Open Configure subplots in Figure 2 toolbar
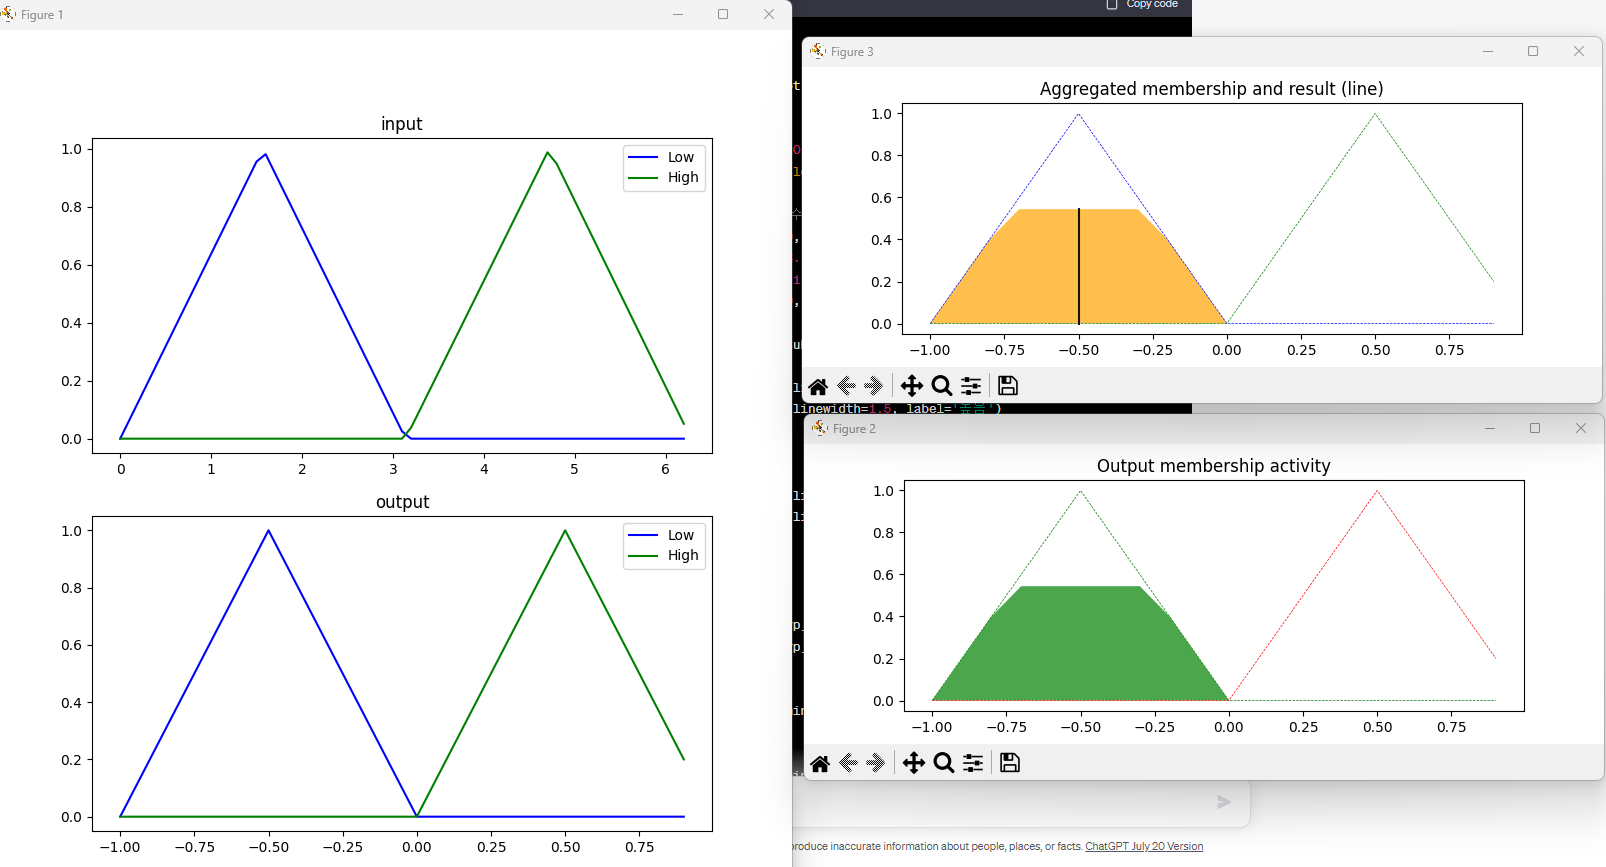The image size is (1606, 867). (973, 763)
